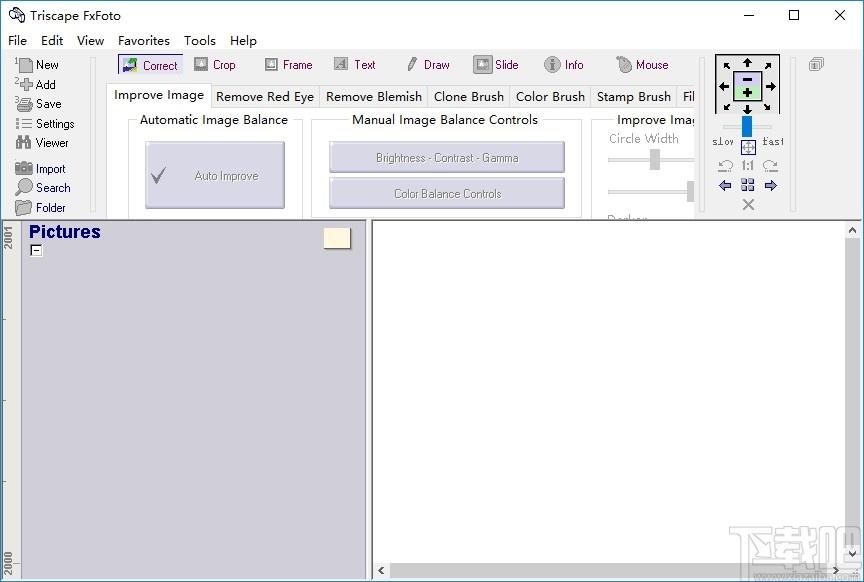
Task: Pan left with the left arrow
Action: pyautogui.click(x=724, y=86)
